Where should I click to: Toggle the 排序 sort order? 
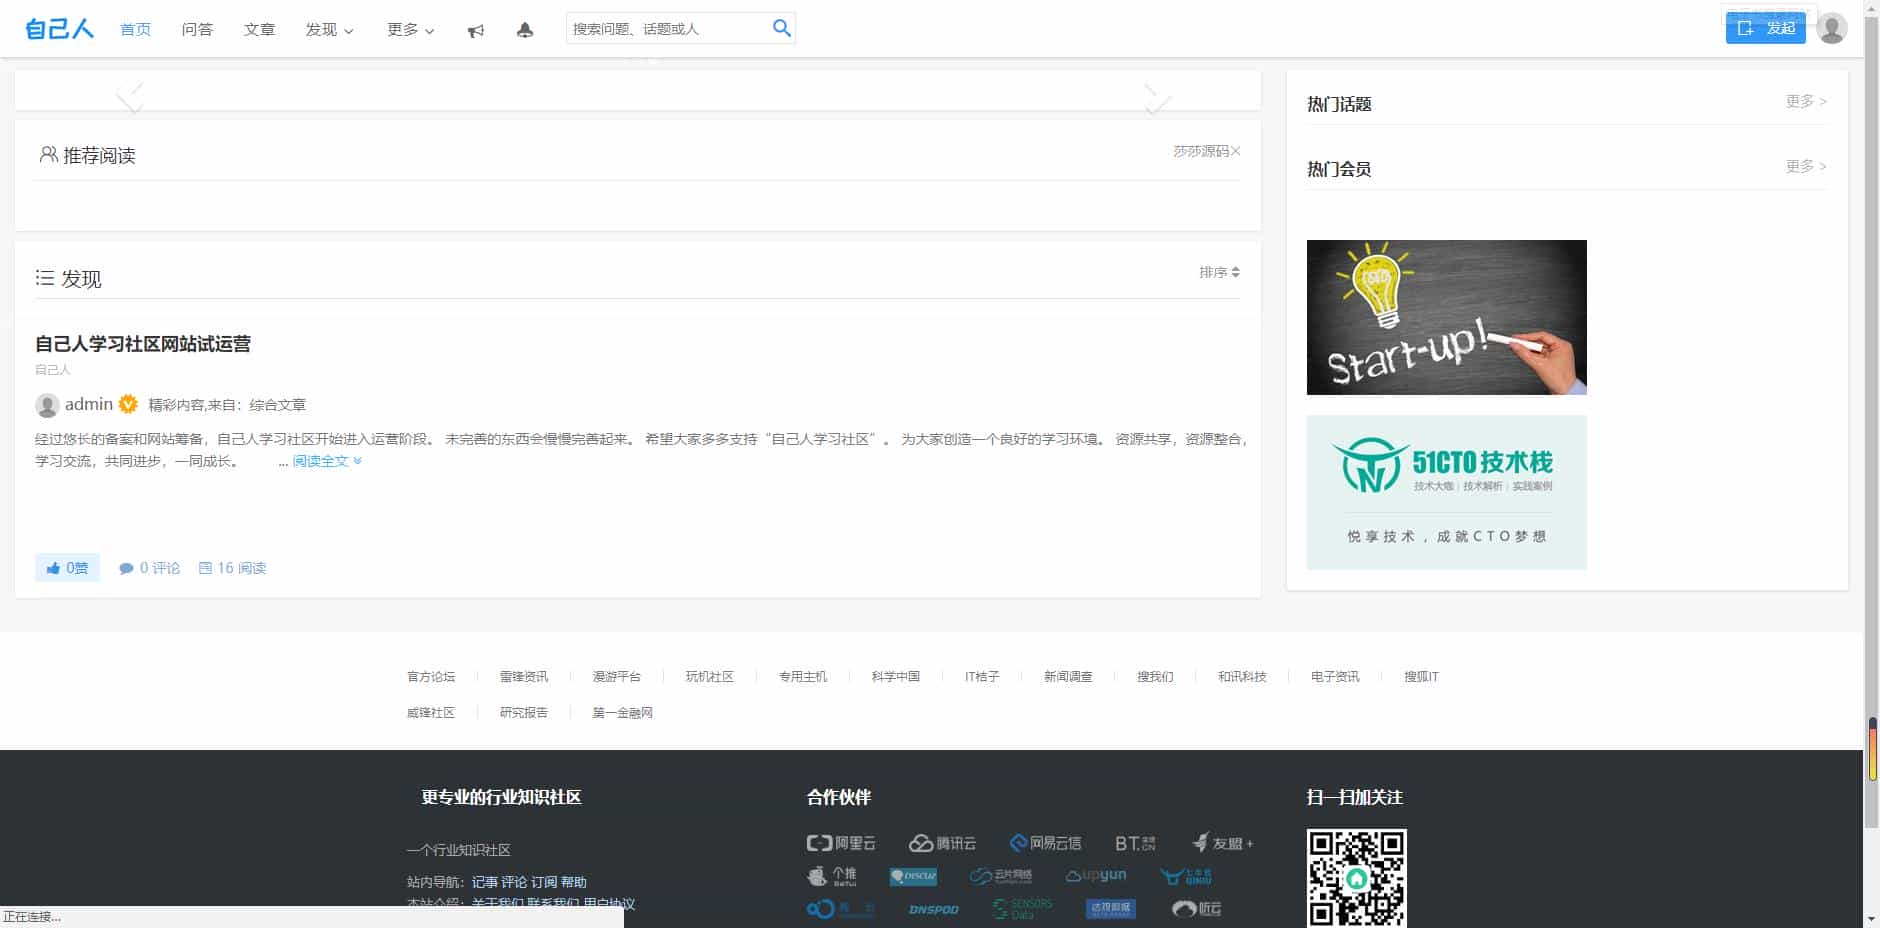(x=1218, y=272)
